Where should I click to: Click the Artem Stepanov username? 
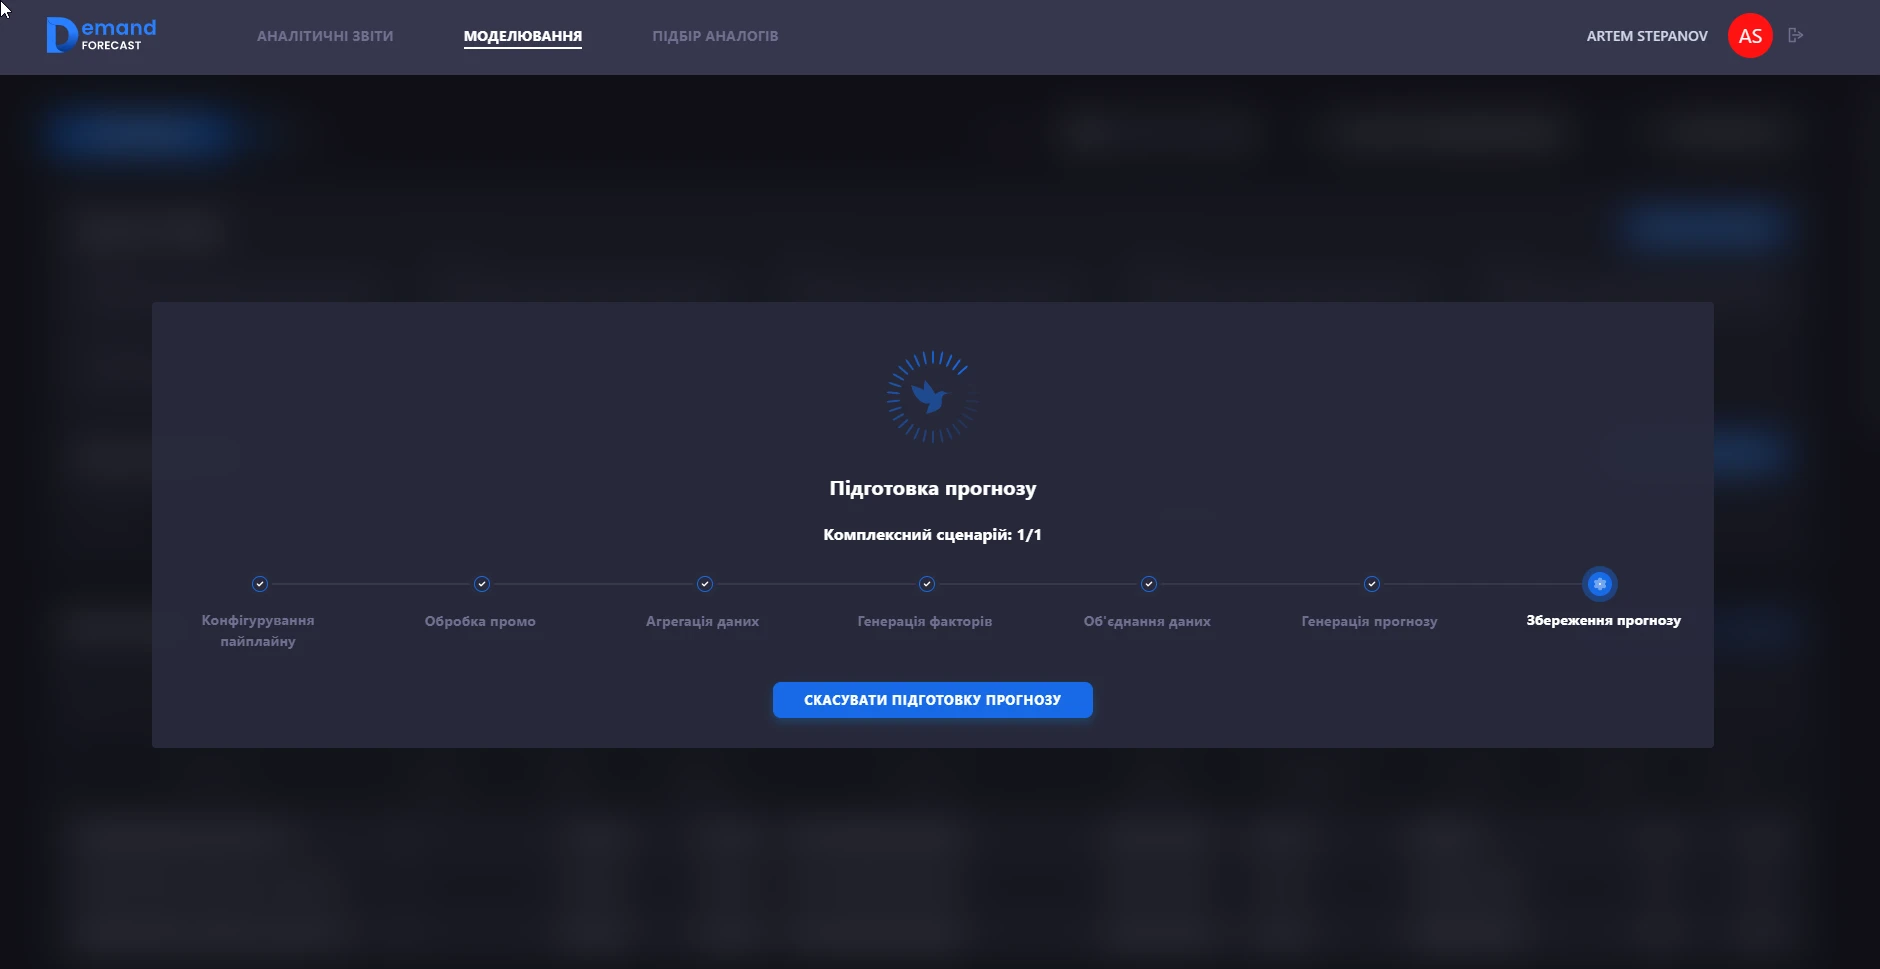point(1646,36)
